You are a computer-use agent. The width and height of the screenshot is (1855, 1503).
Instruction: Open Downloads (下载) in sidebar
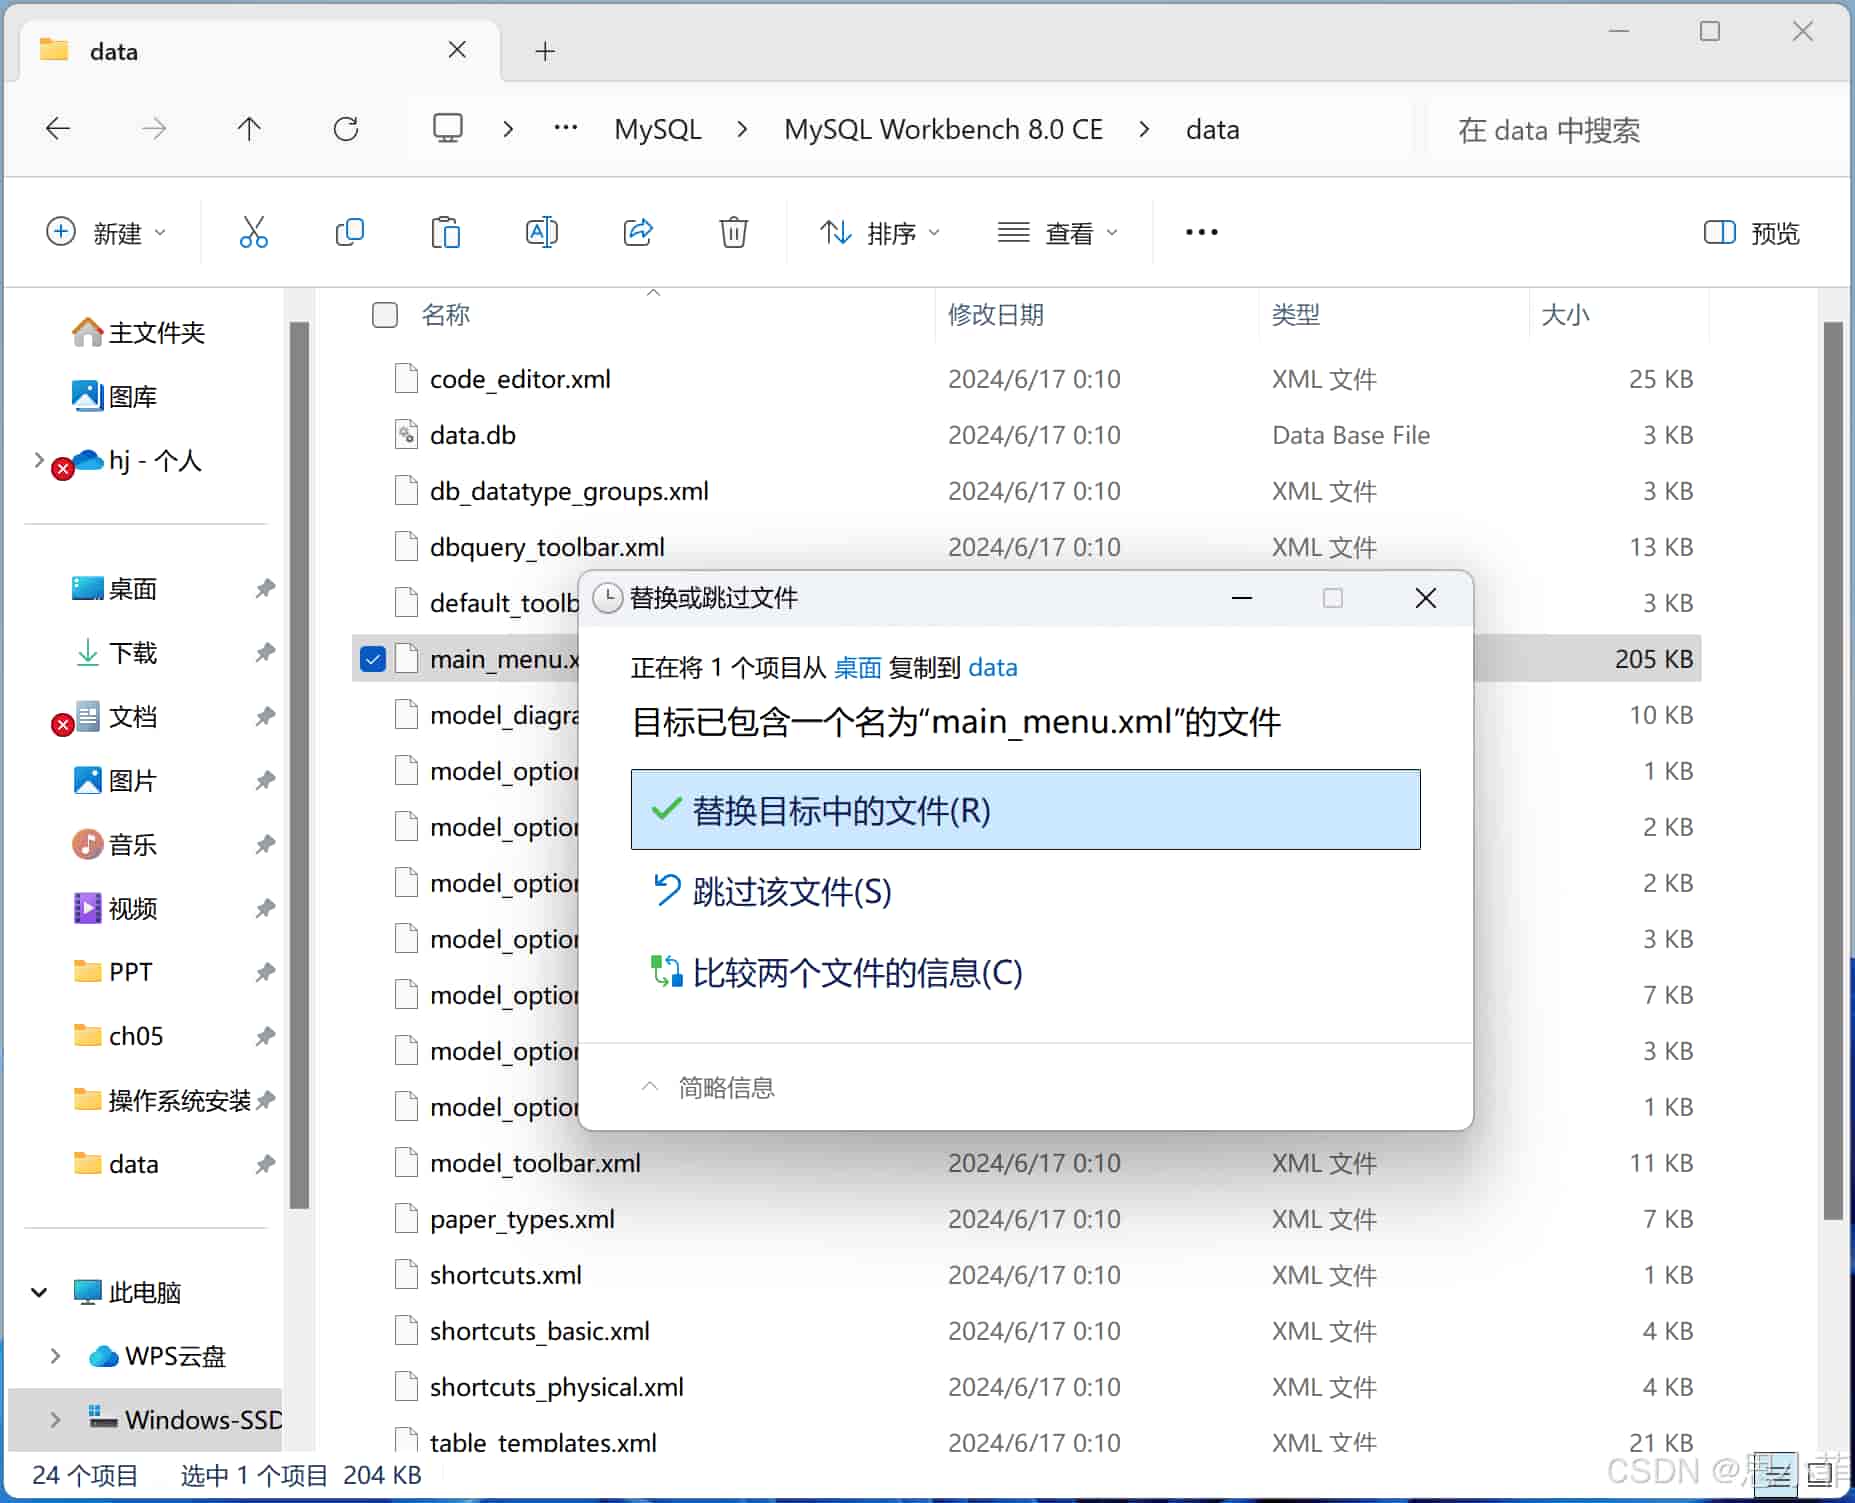(x=115, y=653)
